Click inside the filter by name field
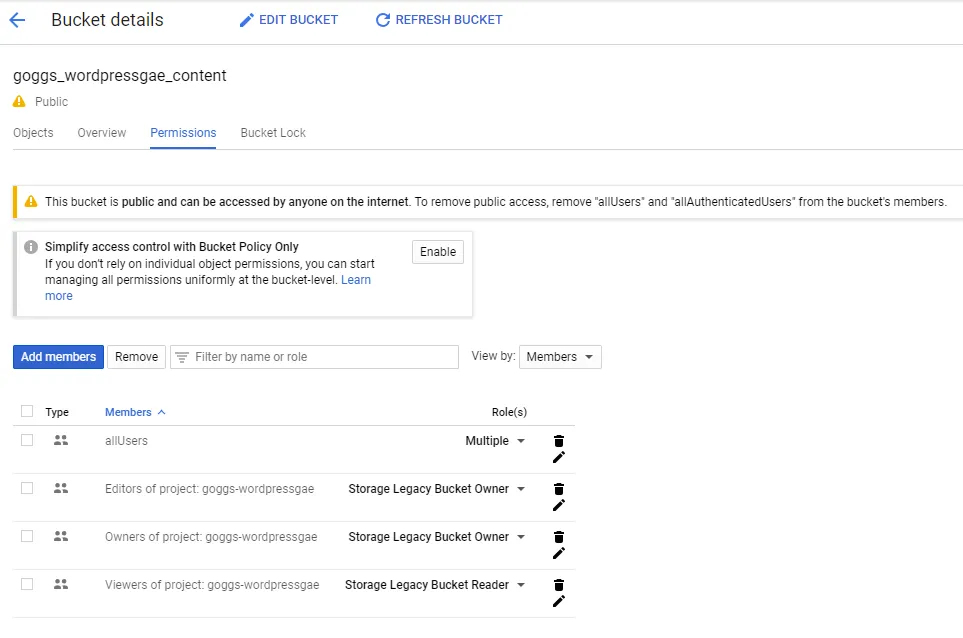Image resolution: width=963 pixels, height=638 pixels. [x=300, y=356]
